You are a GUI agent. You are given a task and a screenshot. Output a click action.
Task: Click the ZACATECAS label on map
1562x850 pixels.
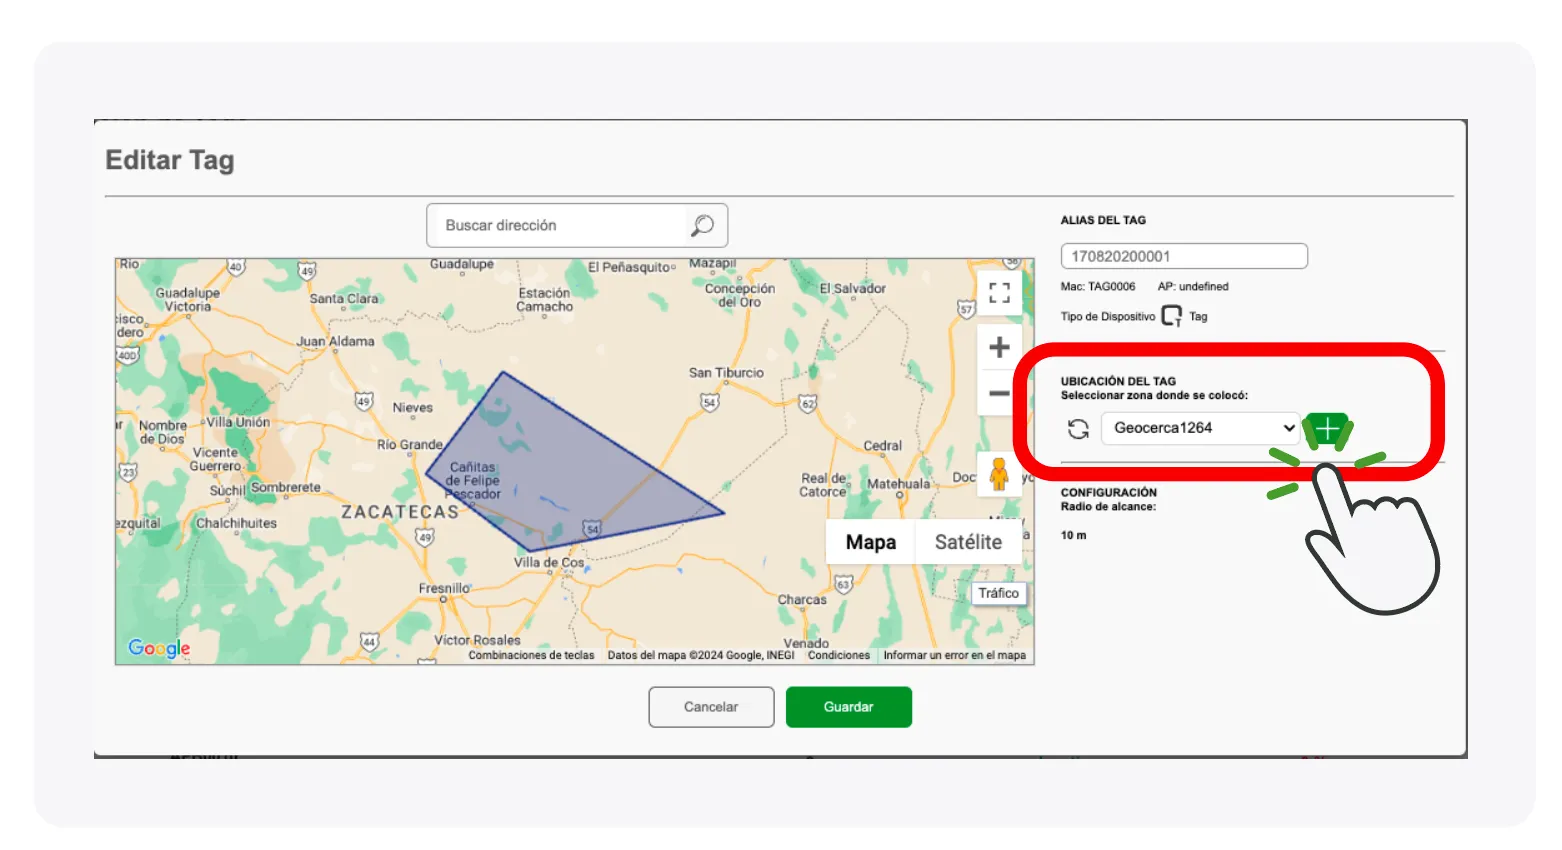tap(400, 512)
